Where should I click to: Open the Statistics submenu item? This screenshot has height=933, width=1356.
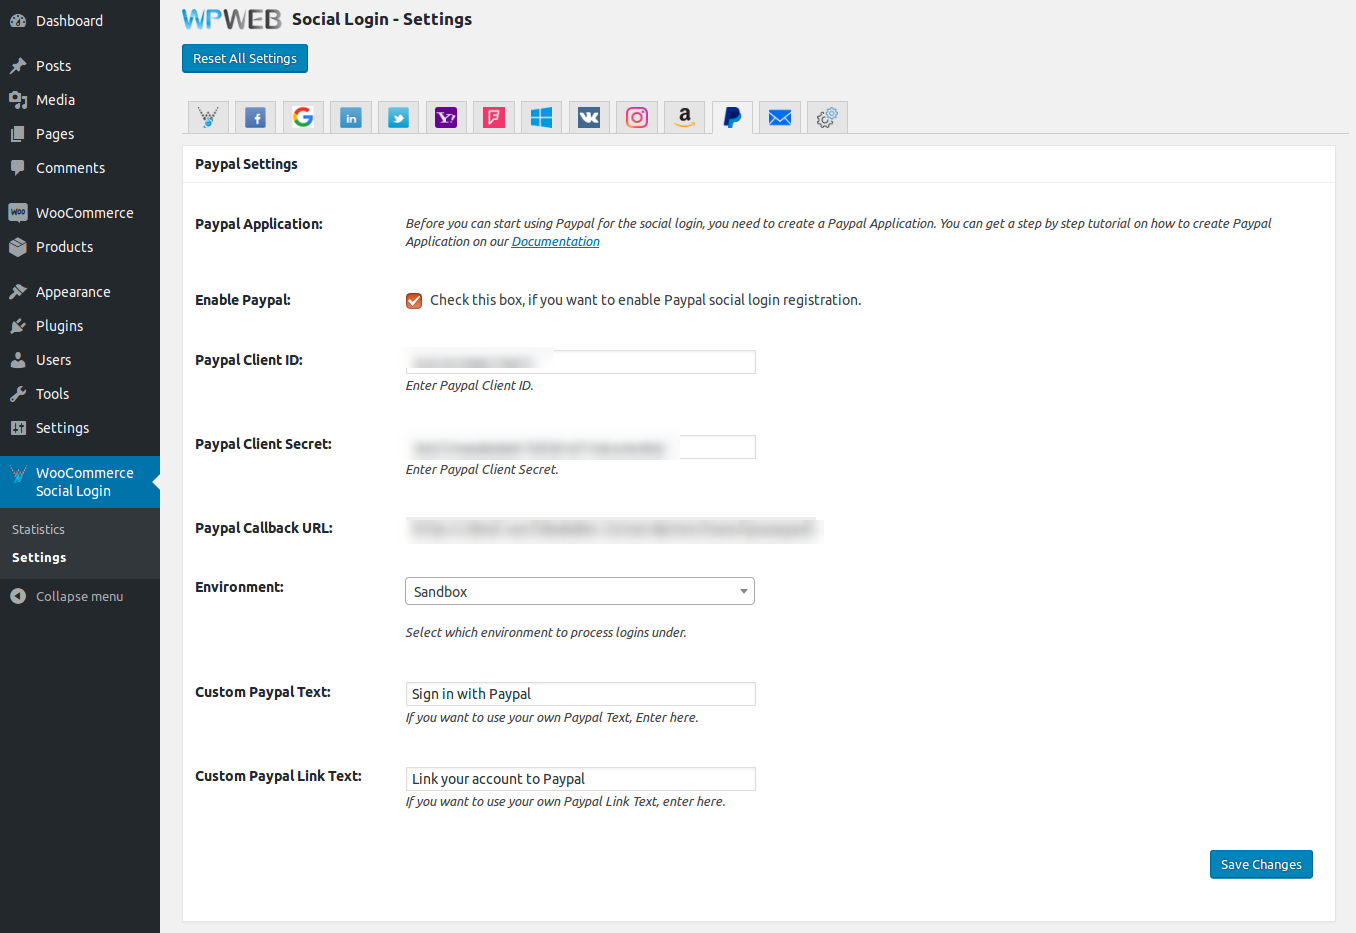(38, 530)
